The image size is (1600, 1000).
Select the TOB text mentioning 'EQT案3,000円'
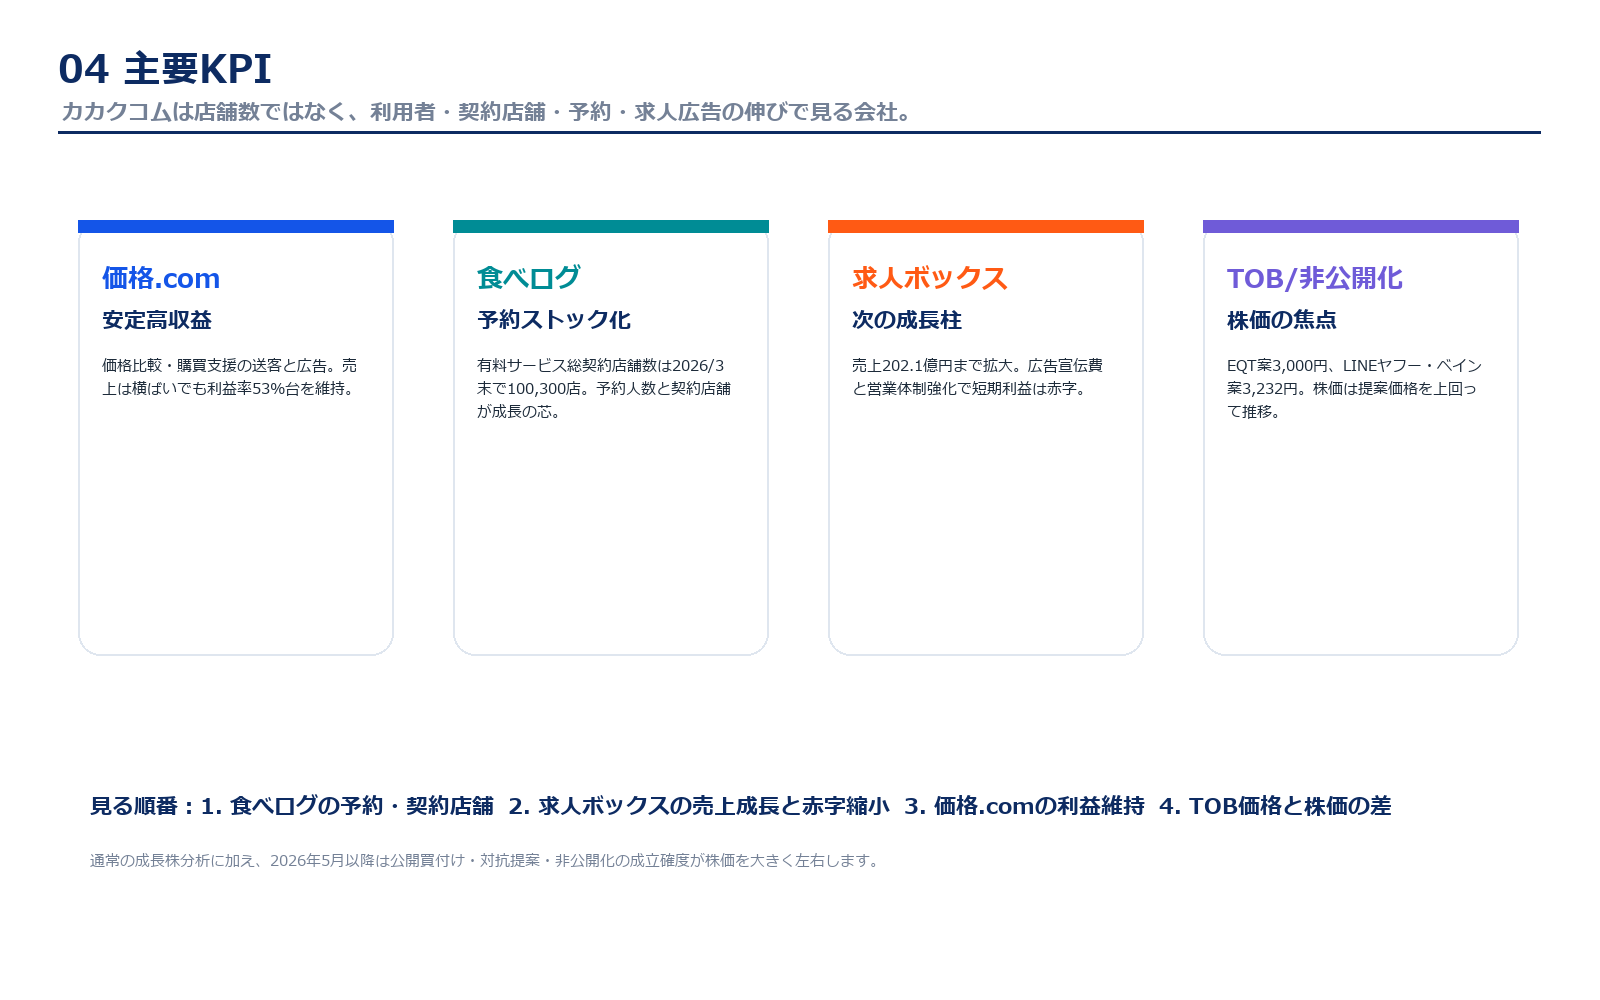(1355, 388)
